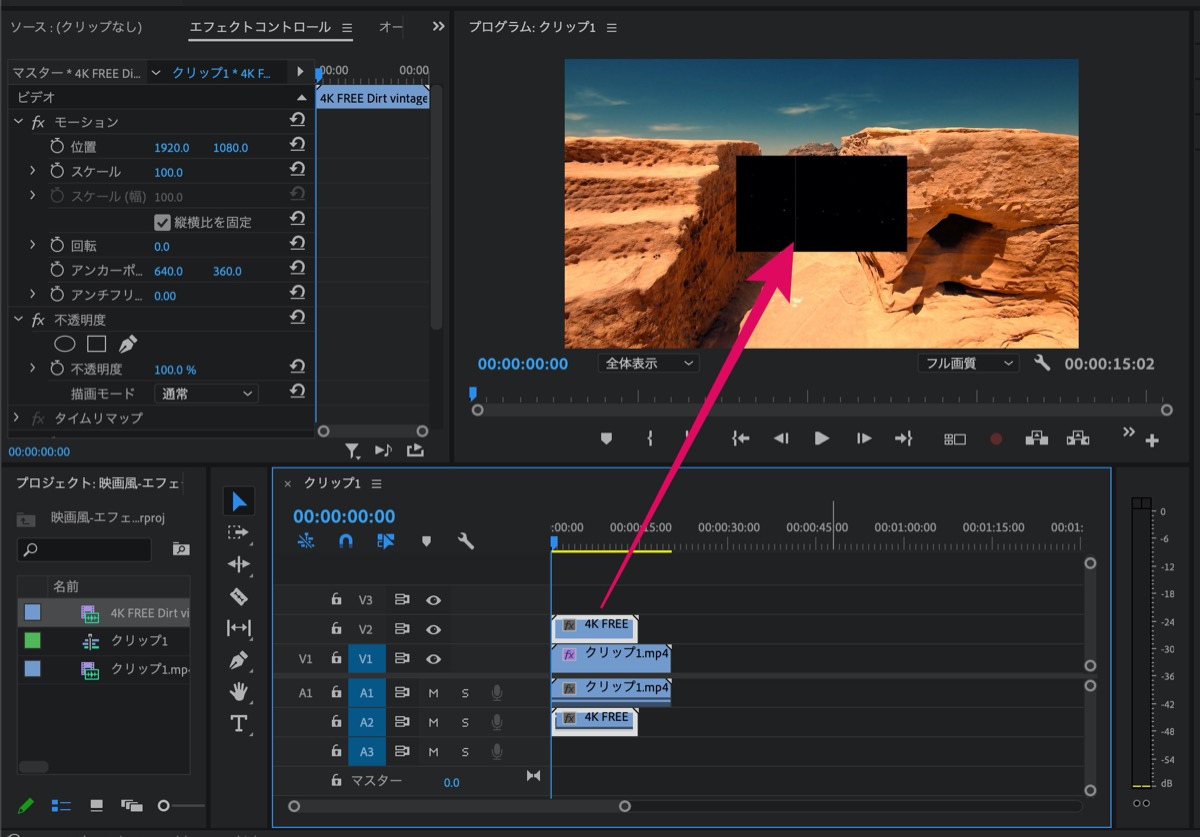This screenshot has height=837, width=1200.
Task: Hide the V2 track with eye icon
Action: coord(433,630)
